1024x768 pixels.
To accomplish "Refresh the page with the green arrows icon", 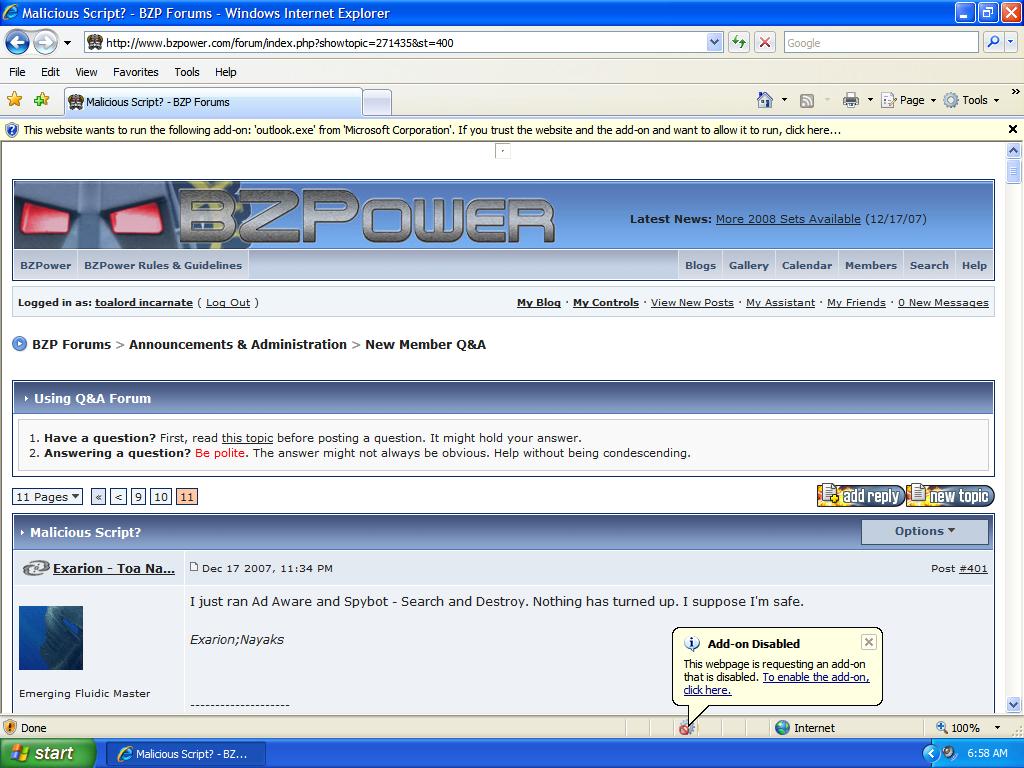I will tap(739, 43).
